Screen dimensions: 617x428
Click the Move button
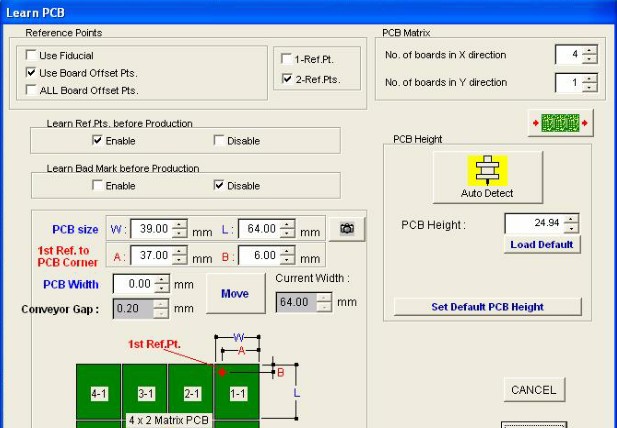click(235, 293)
